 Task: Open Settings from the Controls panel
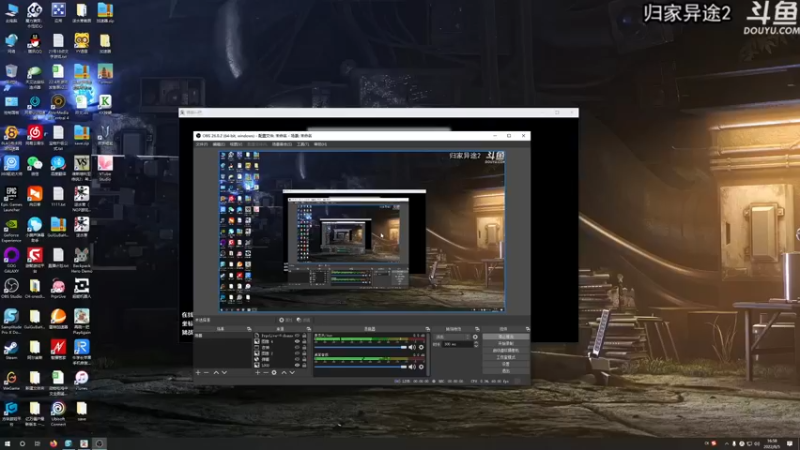506,364
